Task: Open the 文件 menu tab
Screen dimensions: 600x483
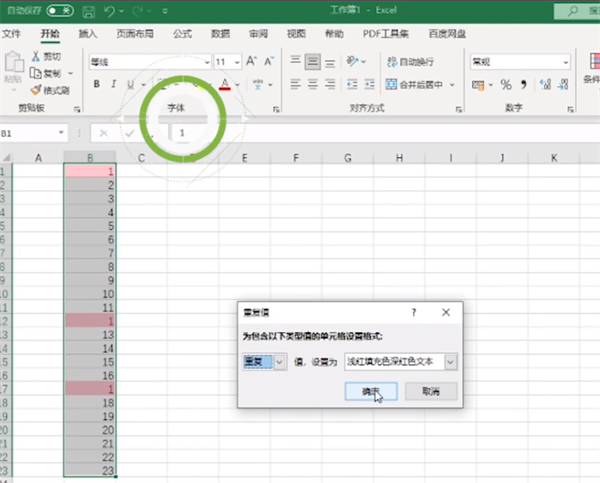Action: click(x=11, y=34)
